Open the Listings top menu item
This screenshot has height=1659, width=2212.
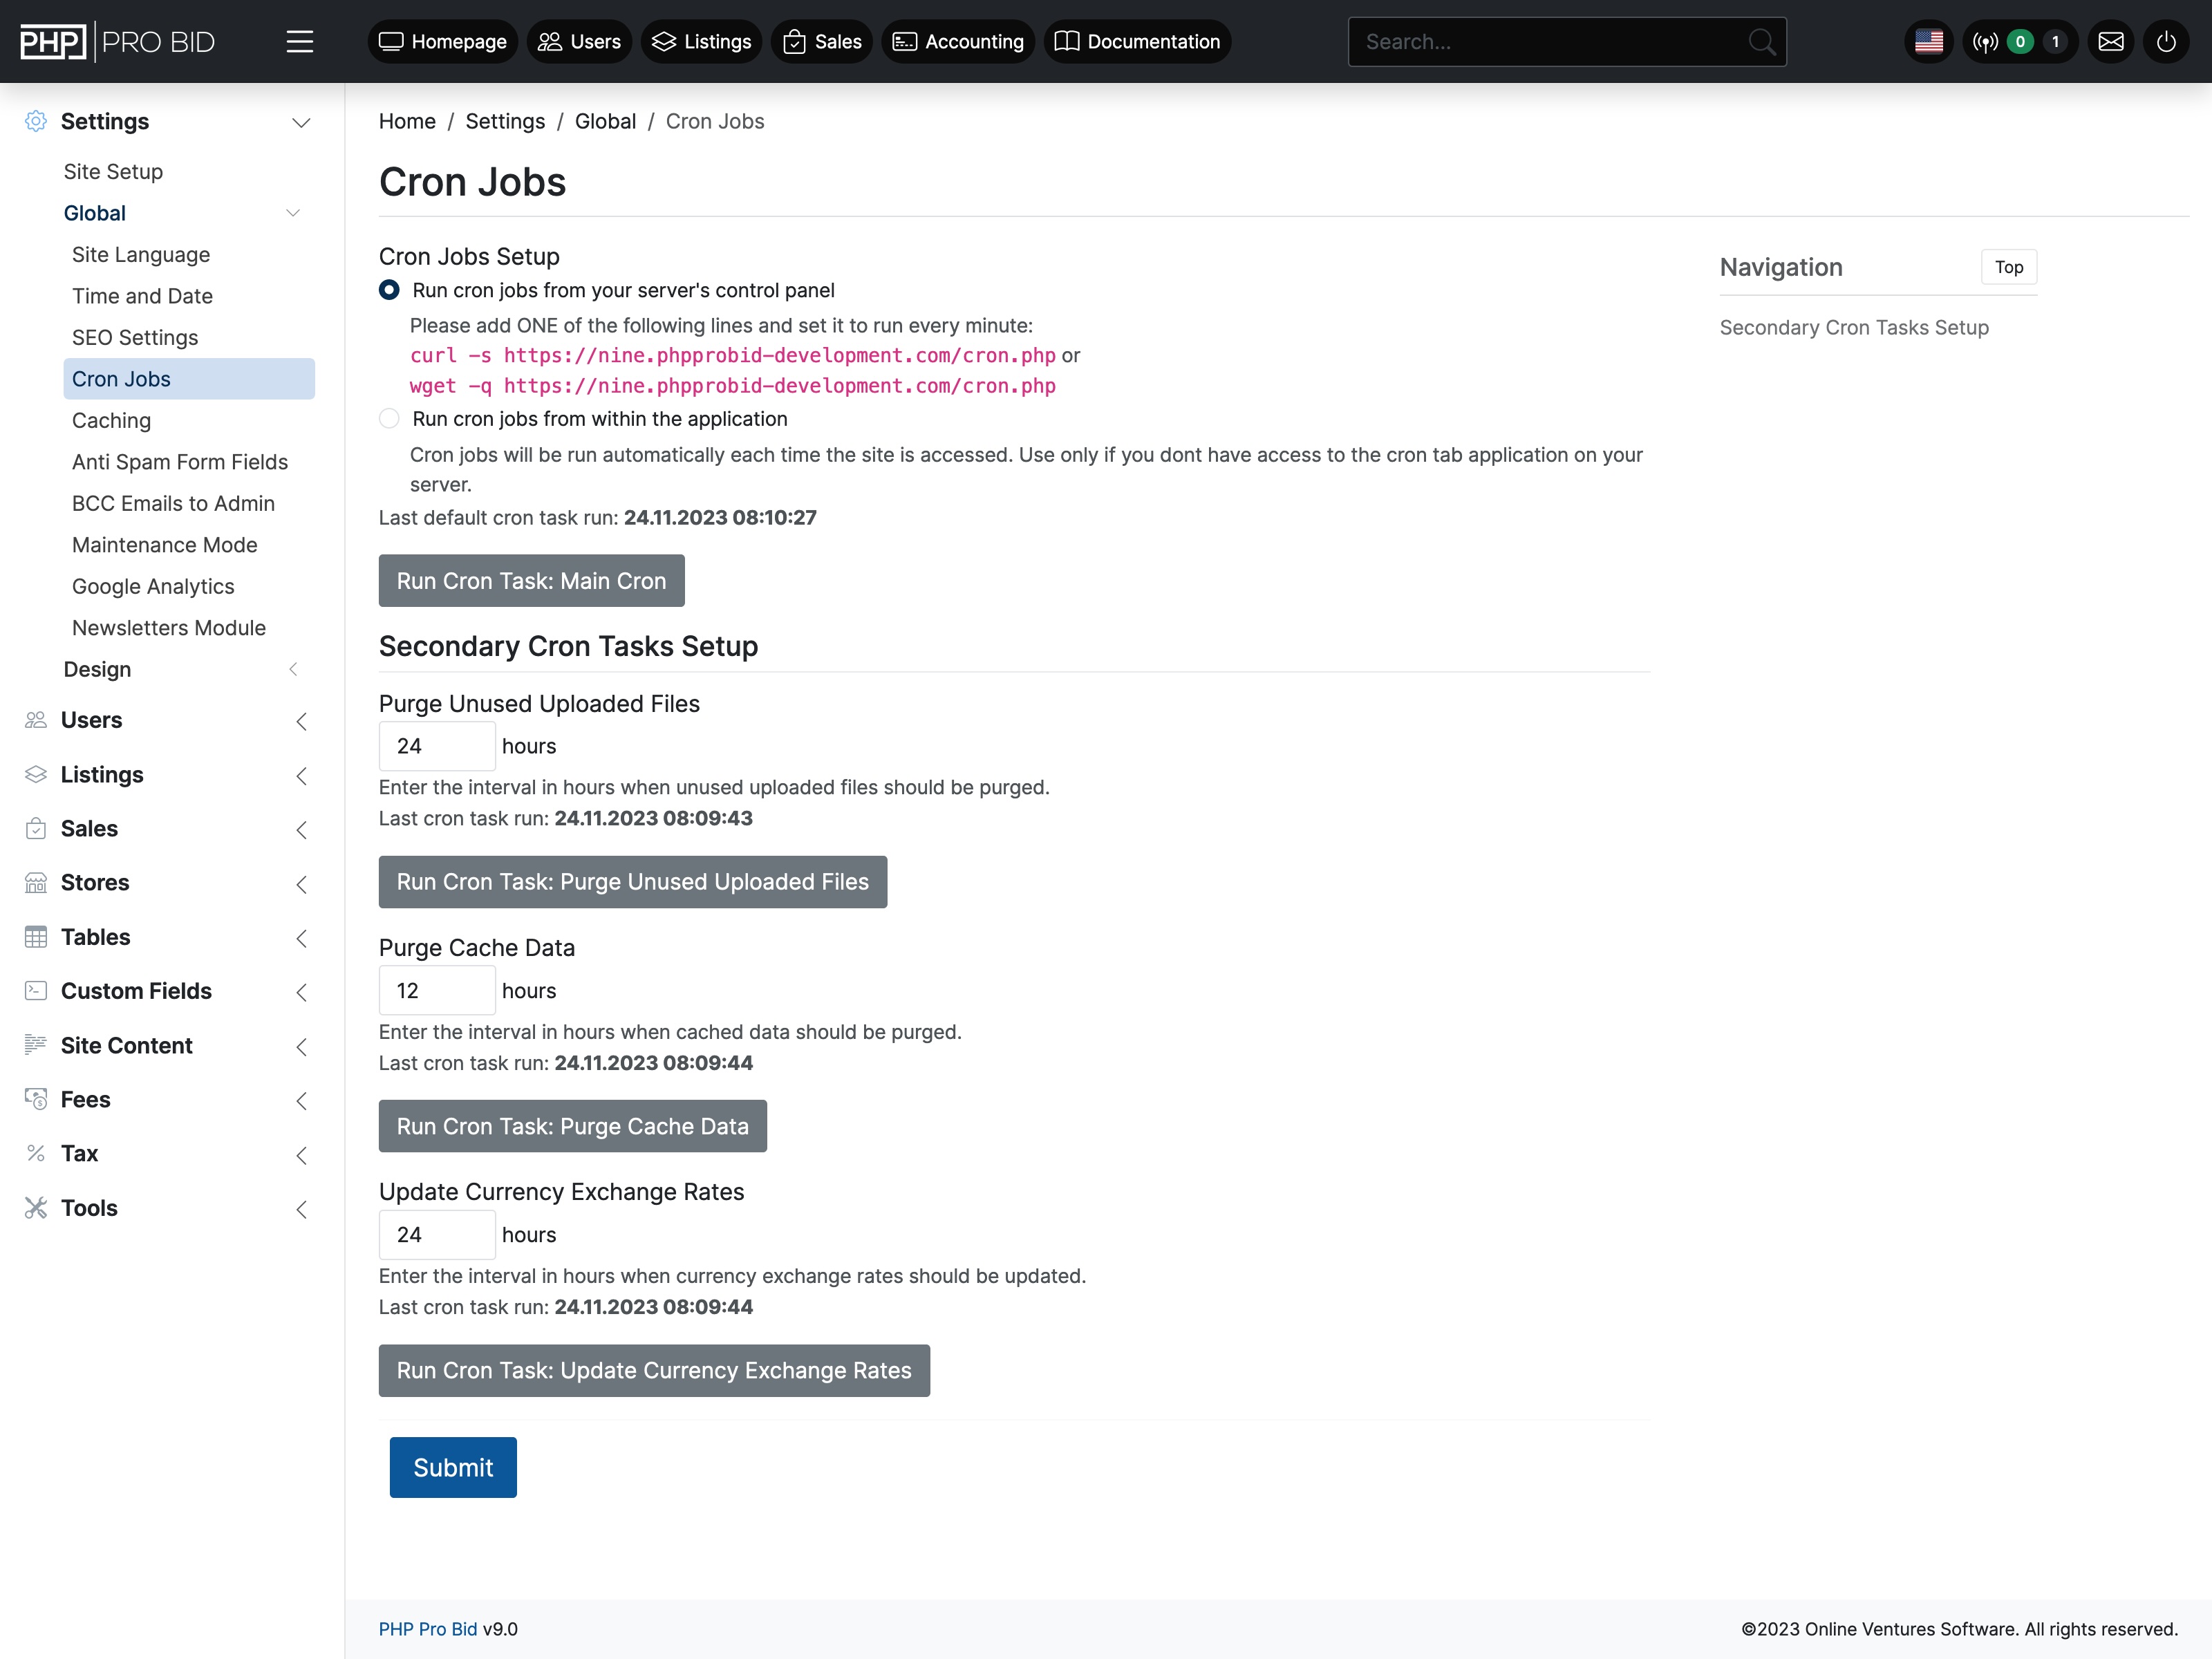[700, 41]
